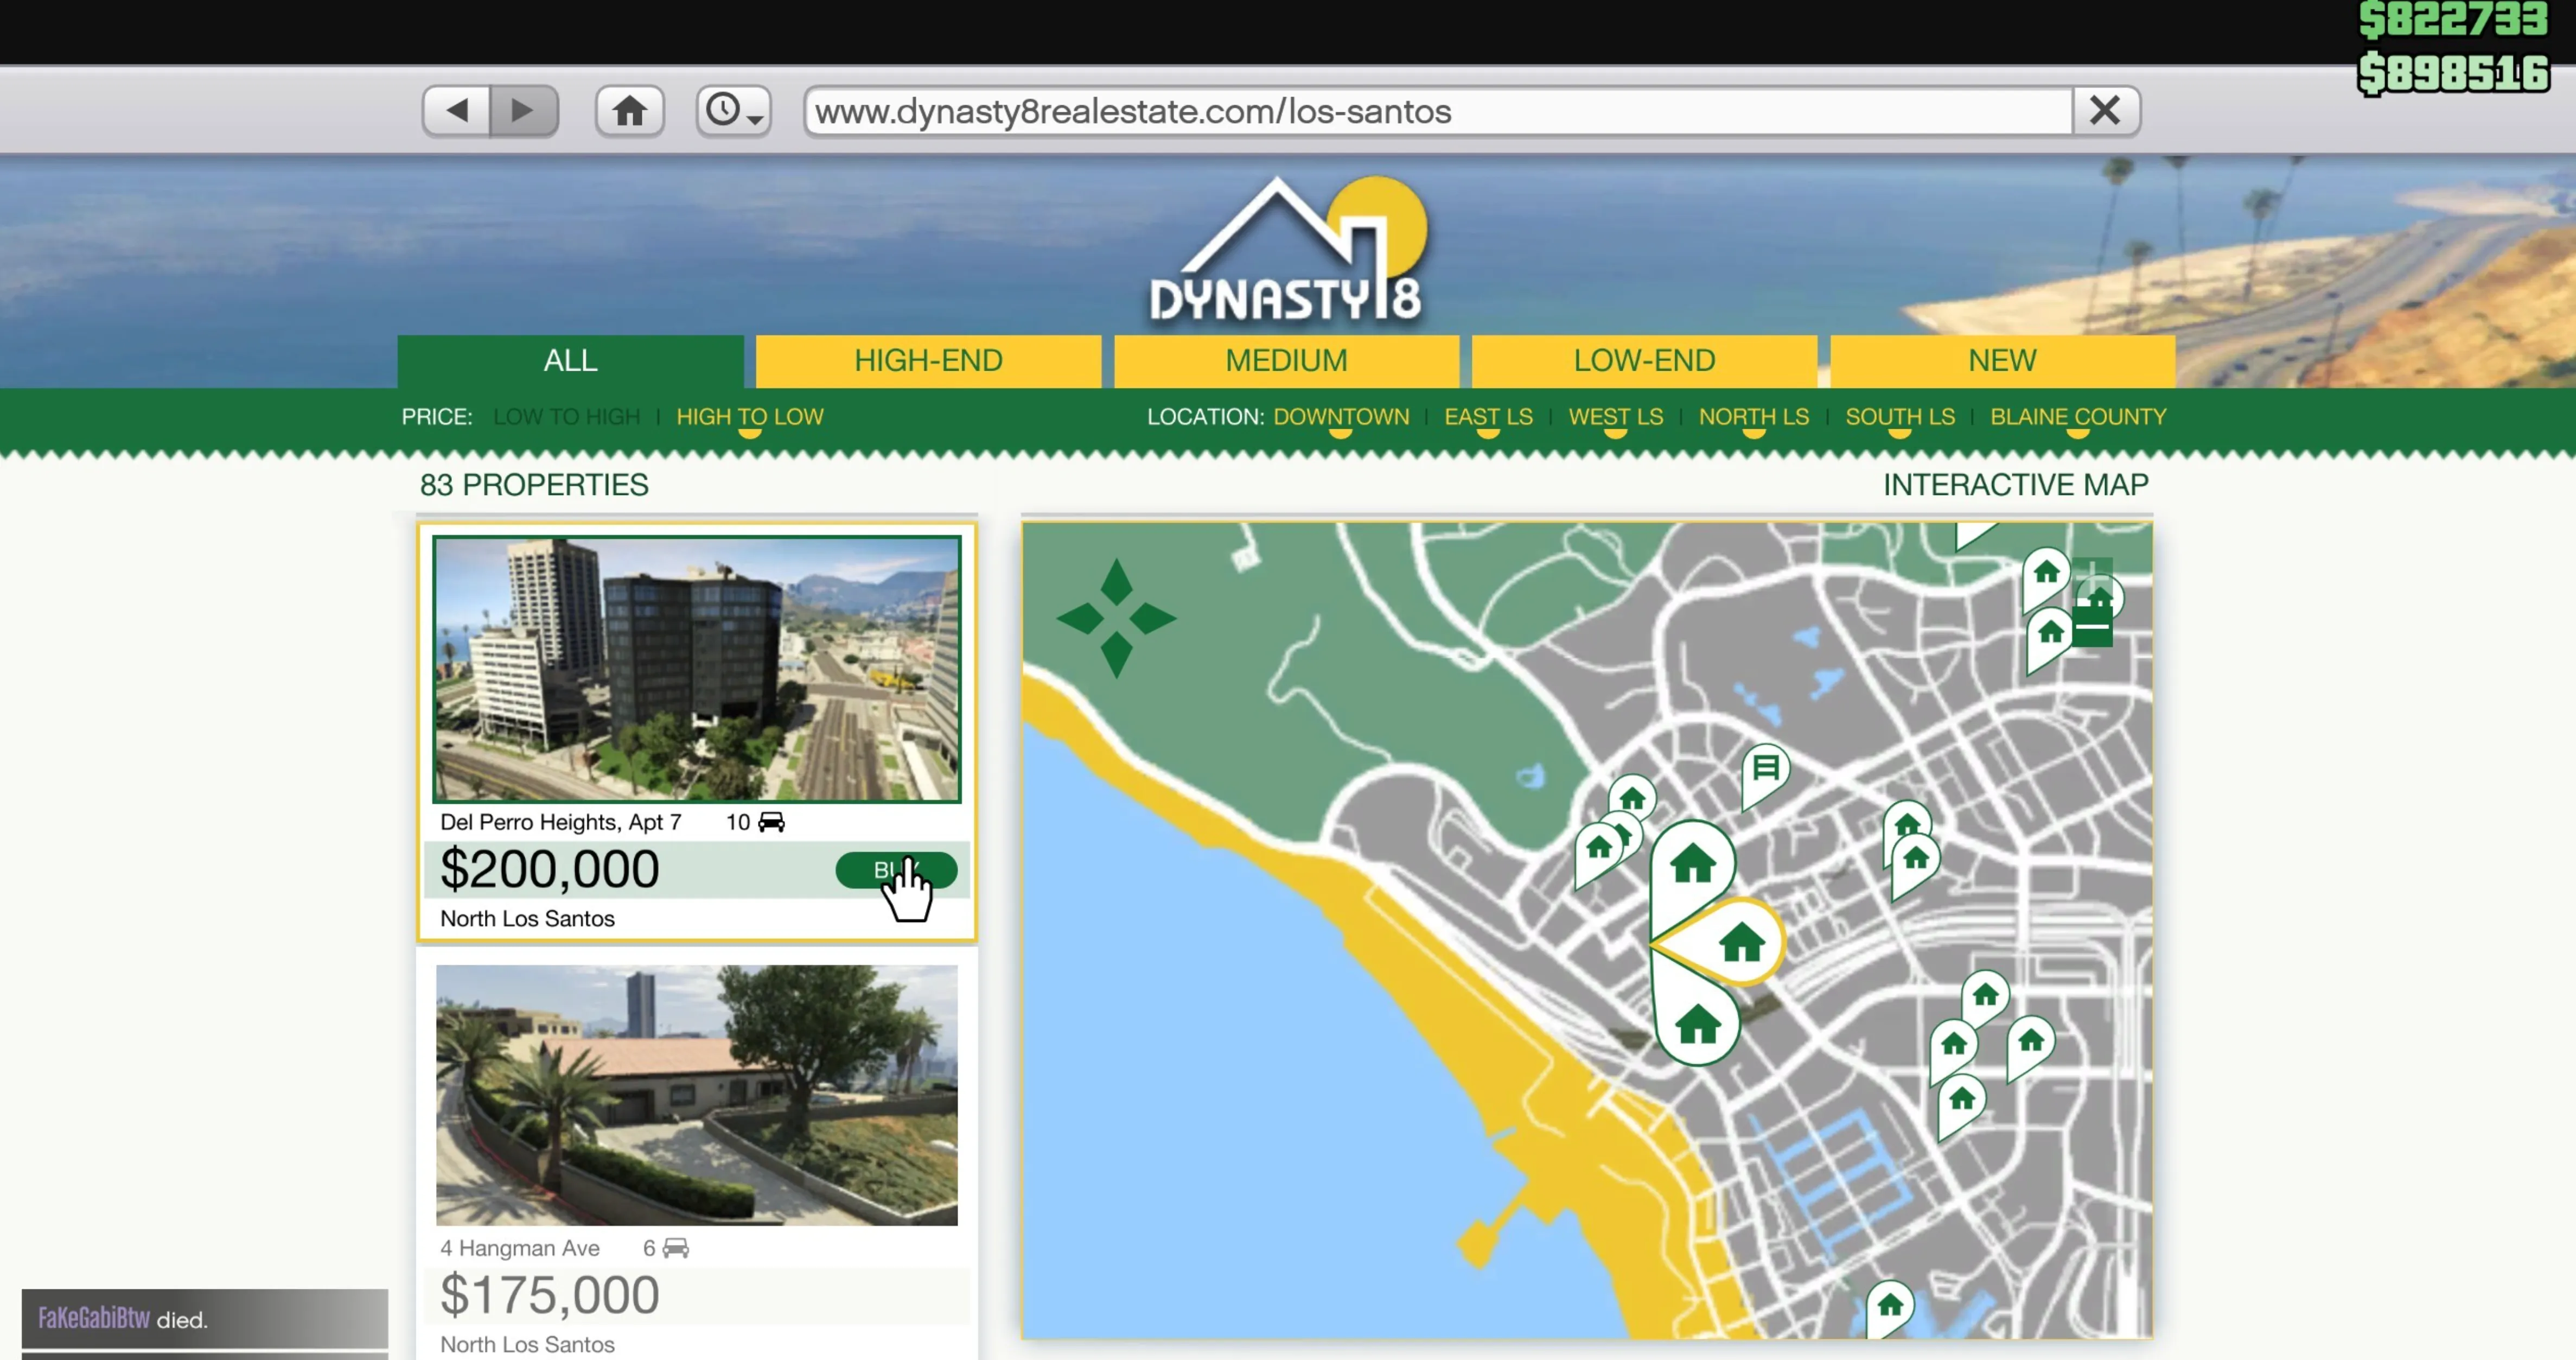This screenshot has height=1360, width=2576.
Task: Click the car icon on the Del Perro listing
Action: click(x=769, y=822)
